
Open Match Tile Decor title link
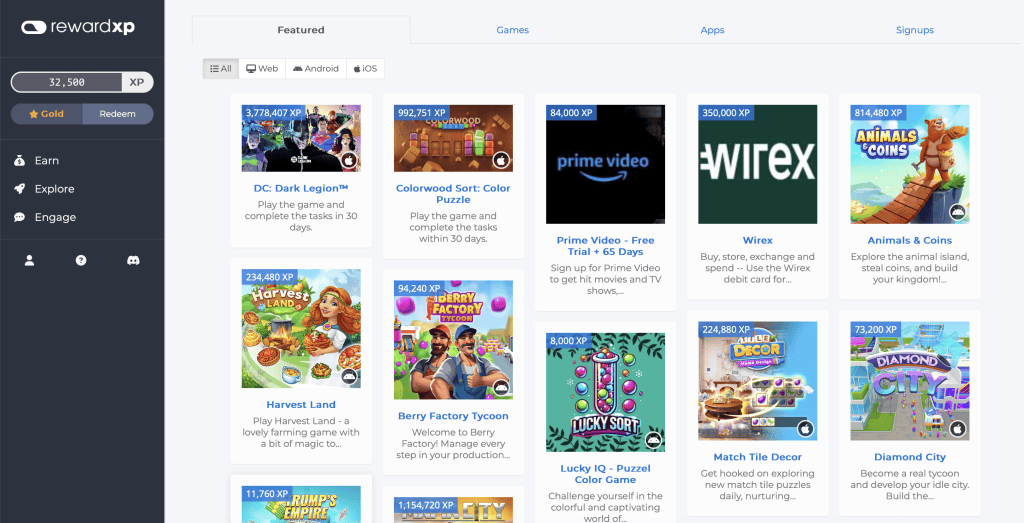pyautogui.click(x=758, y=457)
